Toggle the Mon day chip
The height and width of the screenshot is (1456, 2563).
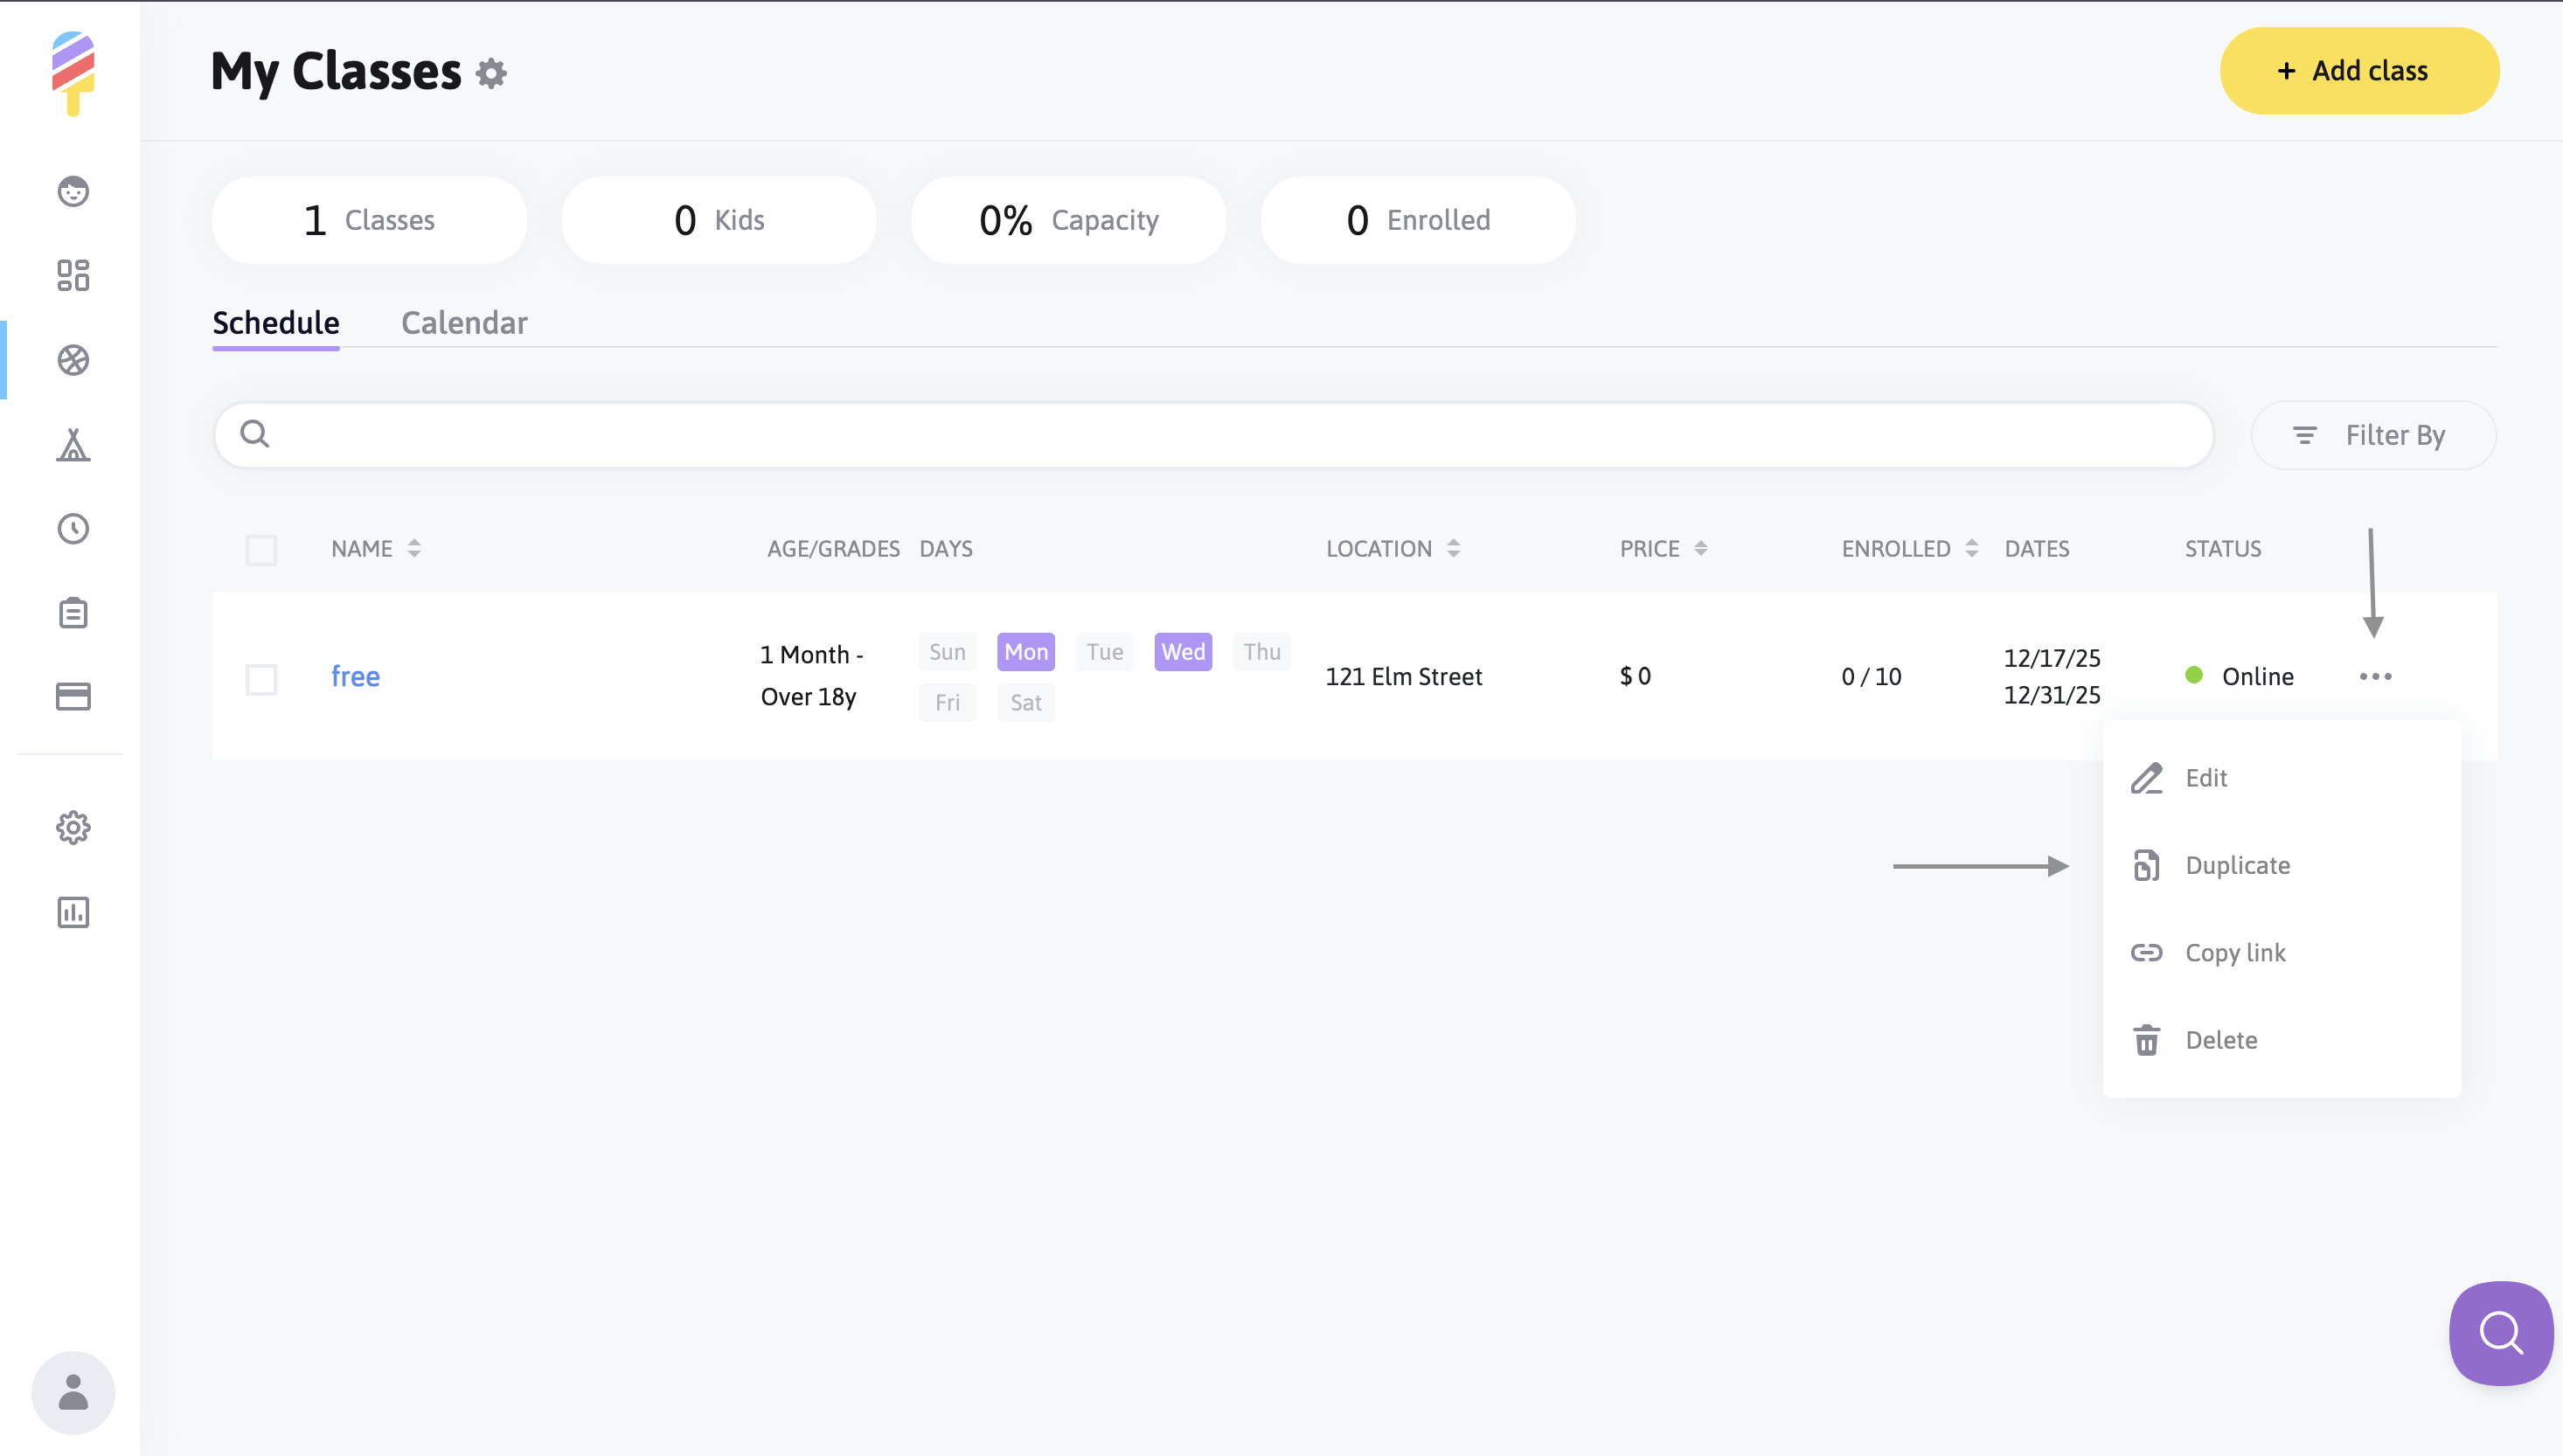pyautogui.click(x=1025, y=652)
